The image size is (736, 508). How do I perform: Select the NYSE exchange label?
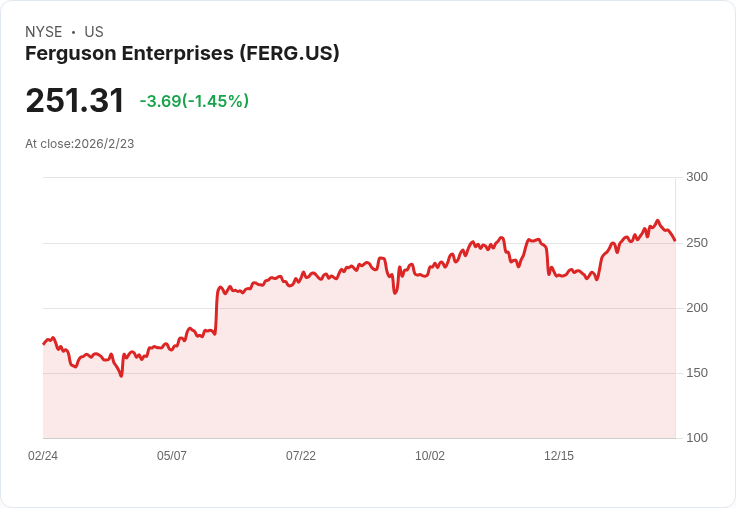(44, 32)
